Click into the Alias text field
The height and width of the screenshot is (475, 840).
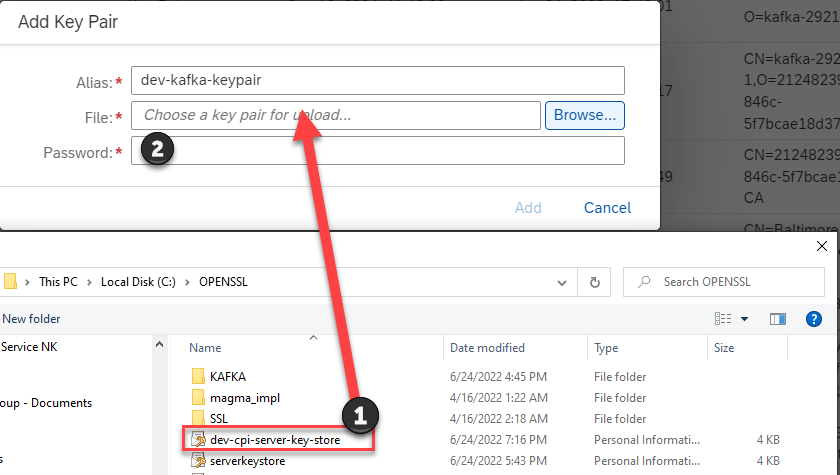click(378, 80)
